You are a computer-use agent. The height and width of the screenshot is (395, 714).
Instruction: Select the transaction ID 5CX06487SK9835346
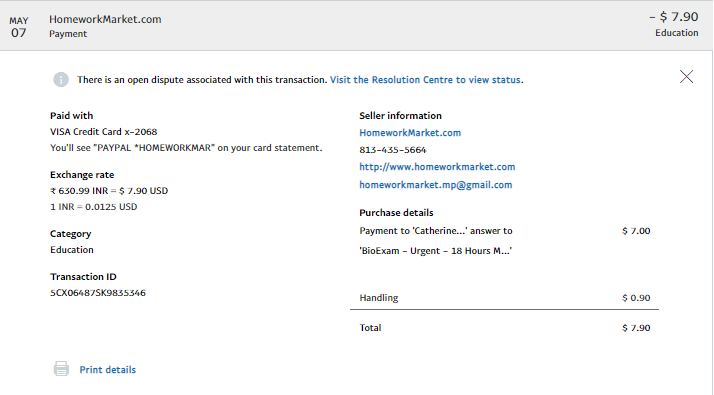tap(98, 292)
